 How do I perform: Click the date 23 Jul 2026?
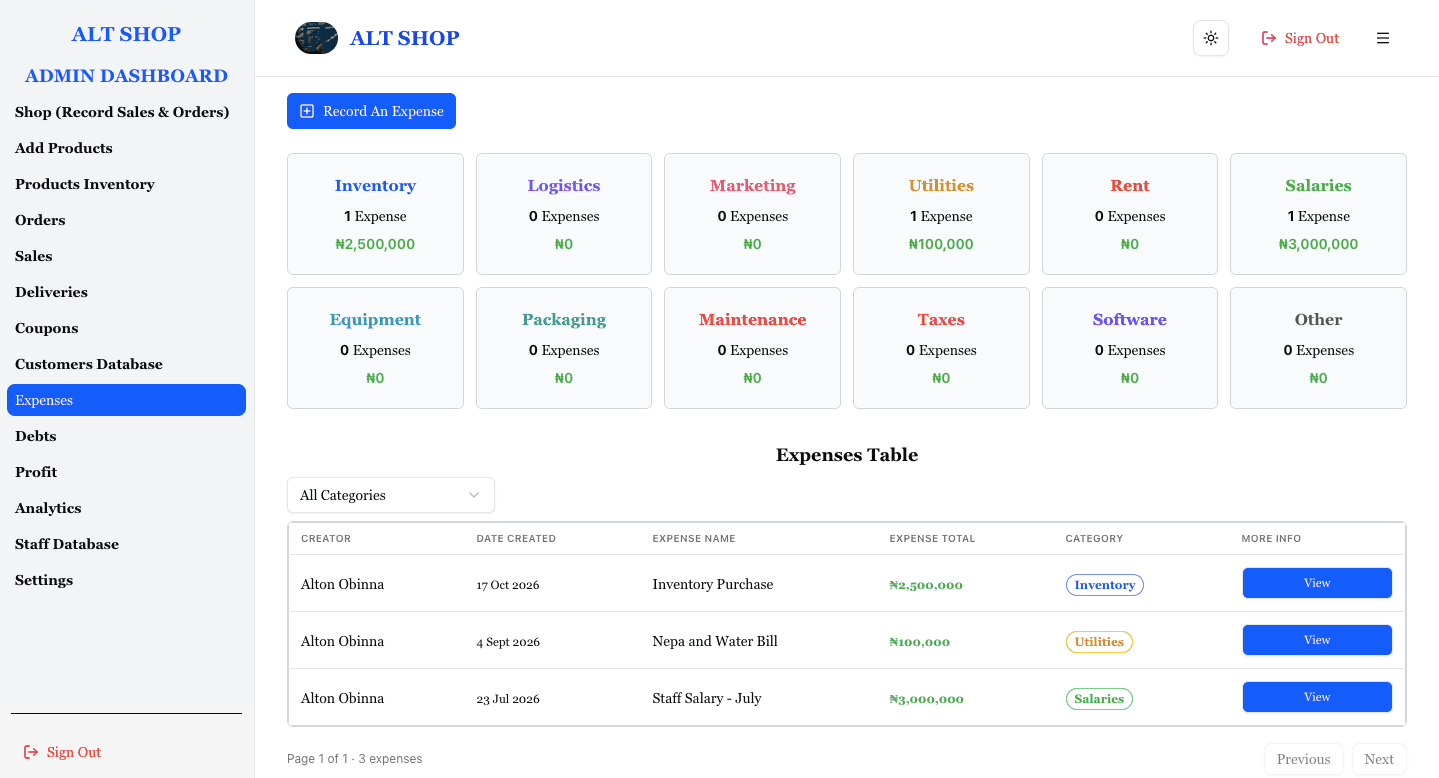pos(508,699)
